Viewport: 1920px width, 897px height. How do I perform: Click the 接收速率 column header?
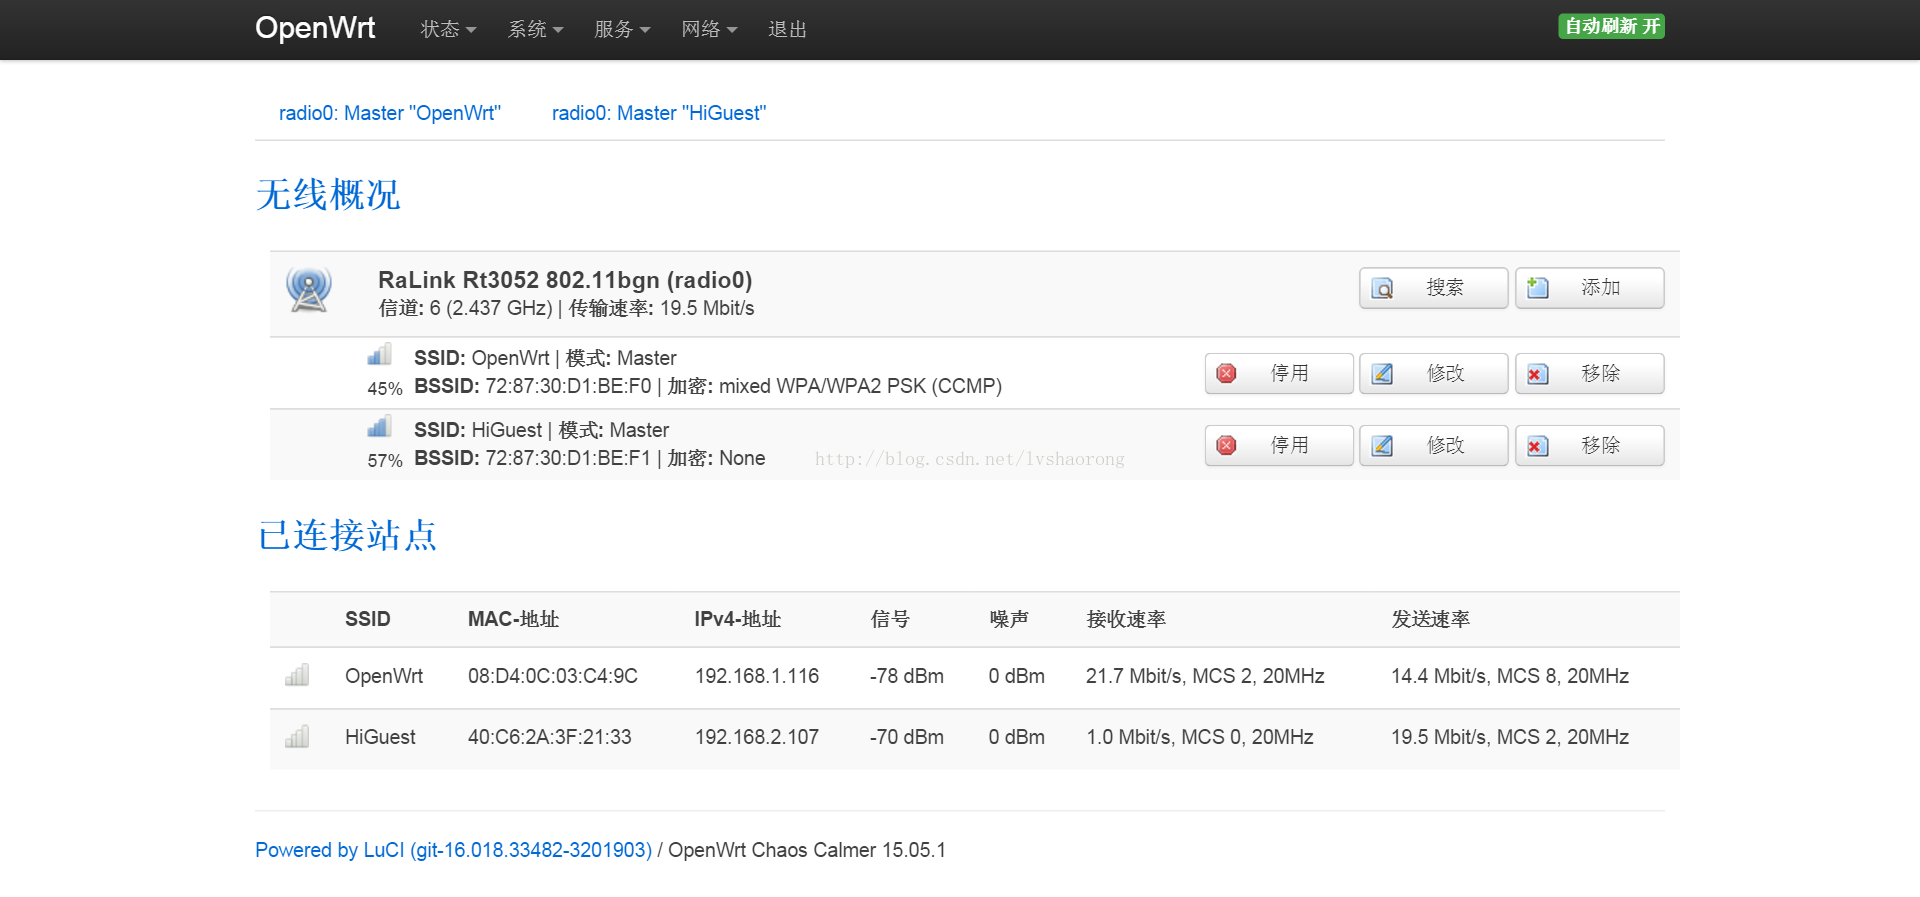(x=1126, y=619)
